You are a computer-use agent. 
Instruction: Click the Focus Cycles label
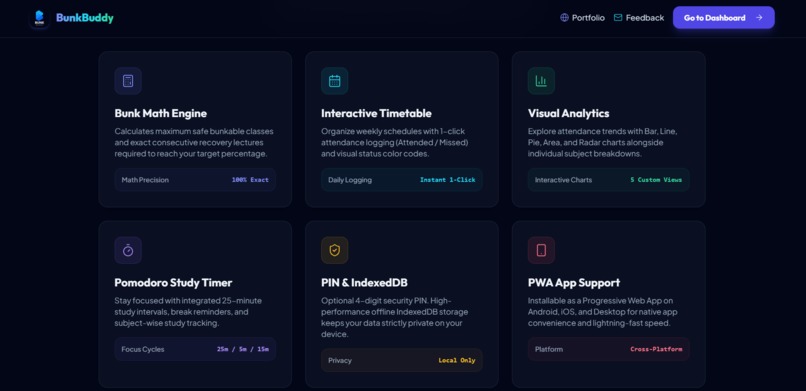point(143,349)
